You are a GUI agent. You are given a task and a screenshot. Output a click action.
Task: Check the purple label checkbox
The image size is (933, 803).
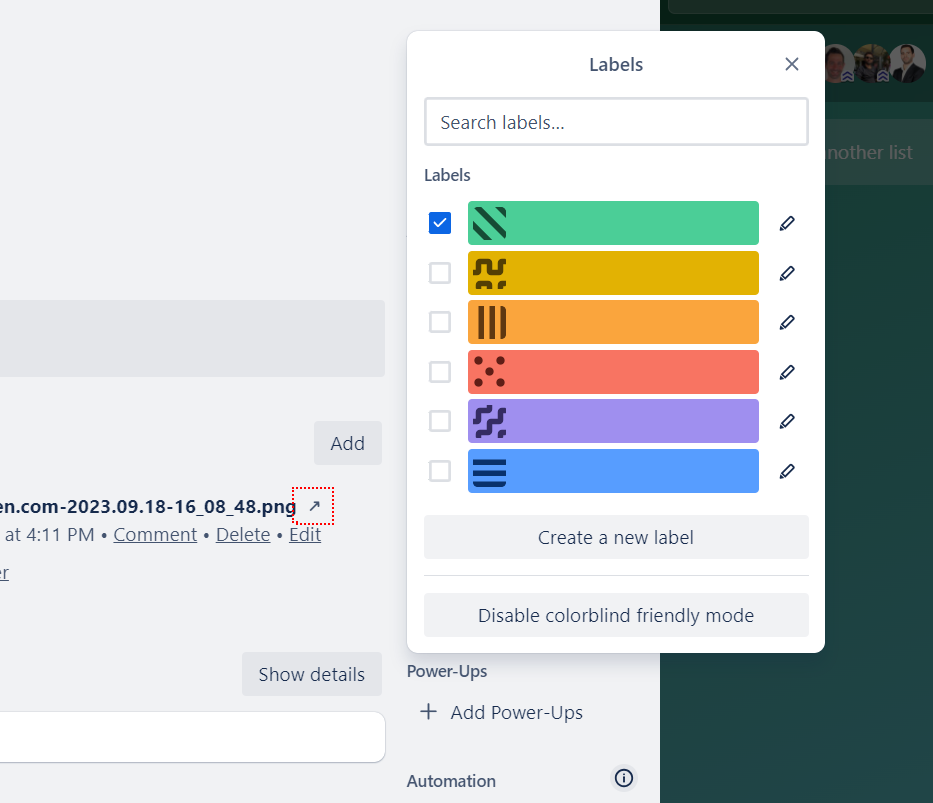click(440, 421)
